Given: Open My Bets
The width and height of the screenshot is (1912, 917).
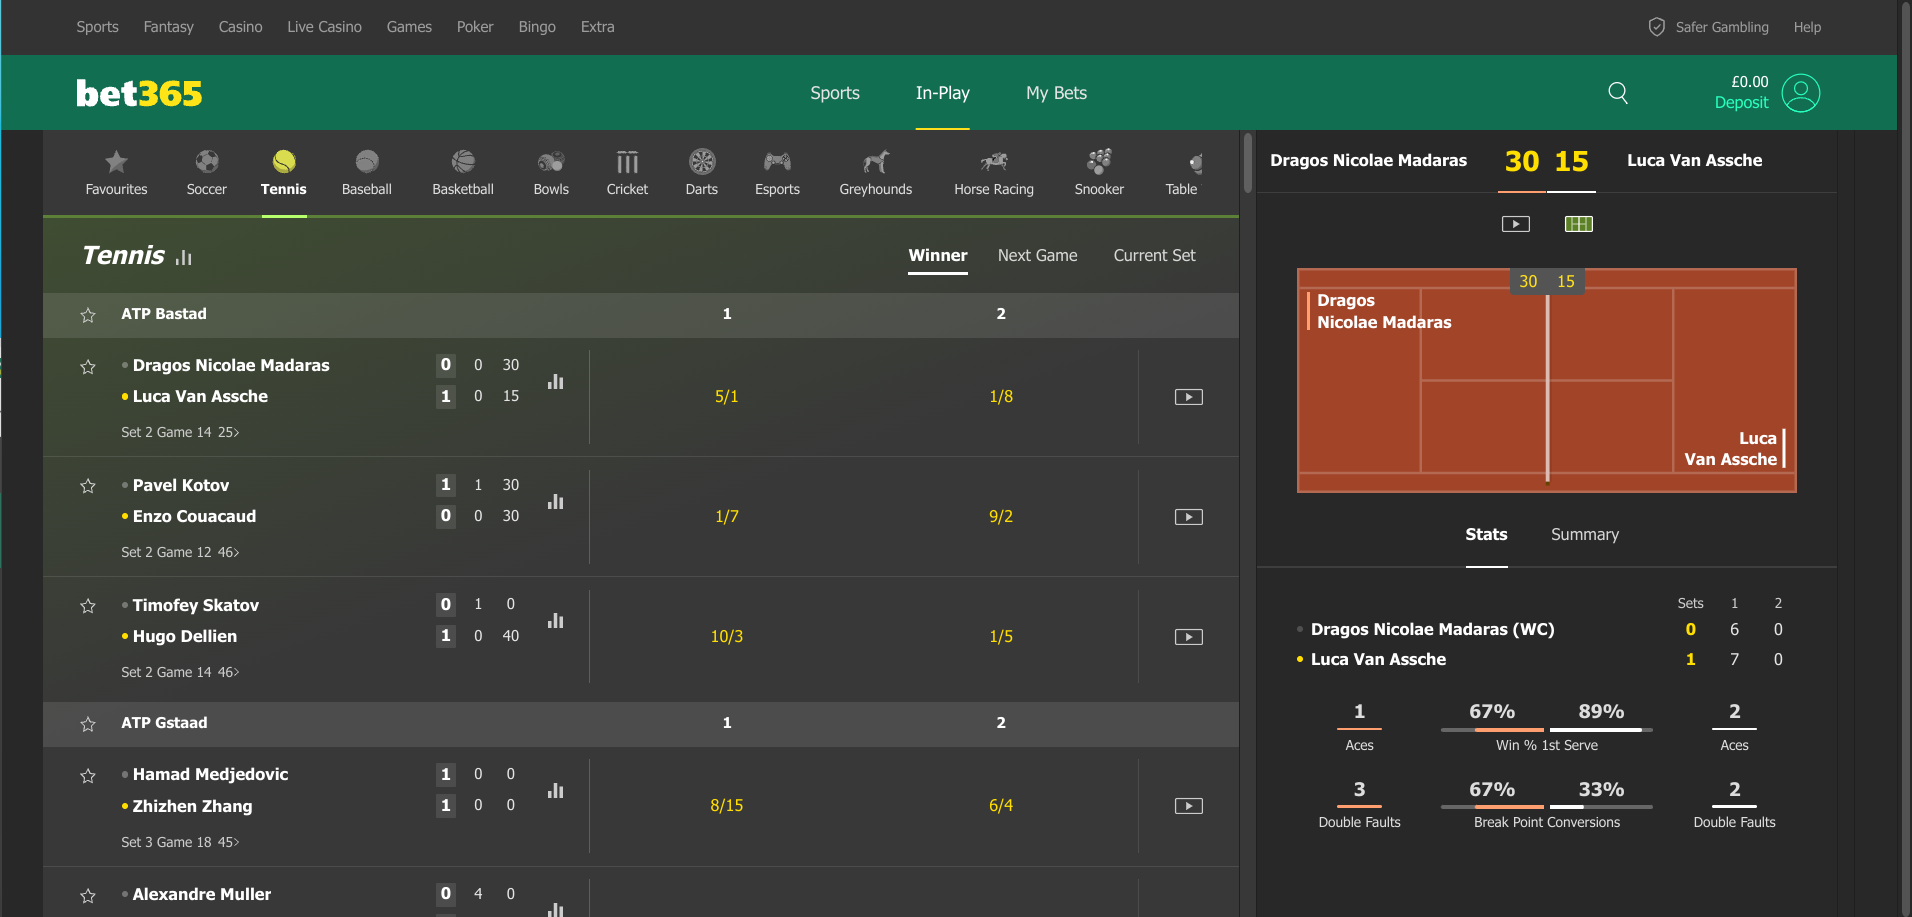Looking at the screenshot, I should [x=1056, y=93].
